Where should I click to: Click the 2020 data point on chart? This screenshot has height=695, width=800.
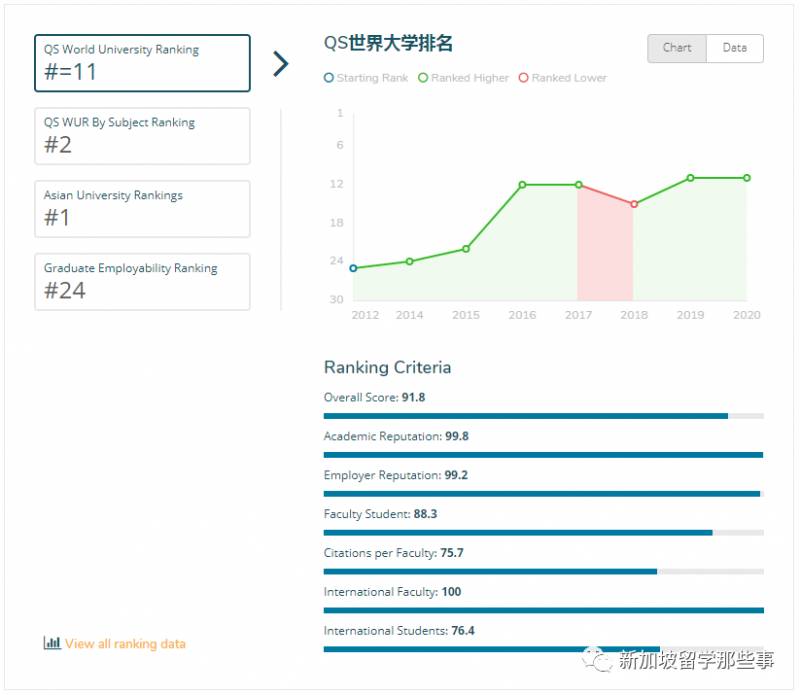[x=746, y=178]
